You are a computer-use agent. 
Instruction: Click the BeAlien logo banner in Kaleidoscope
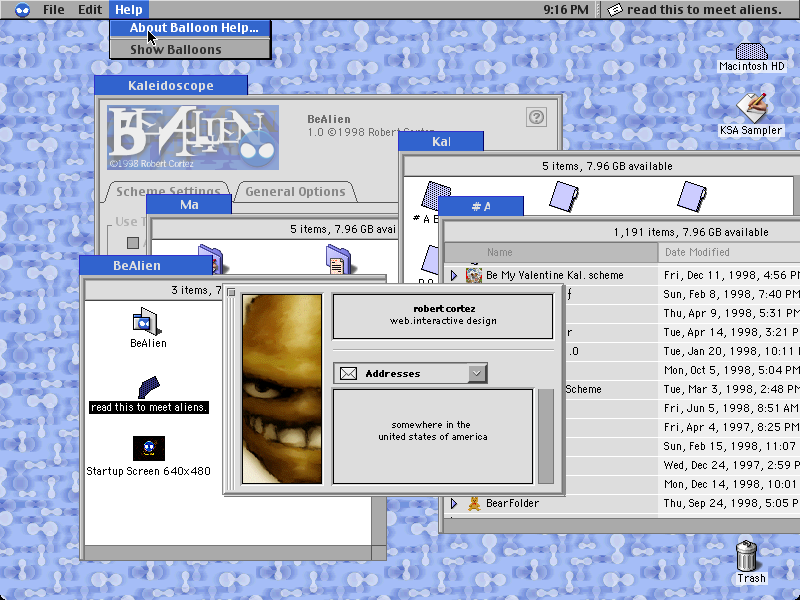[193, 138]
